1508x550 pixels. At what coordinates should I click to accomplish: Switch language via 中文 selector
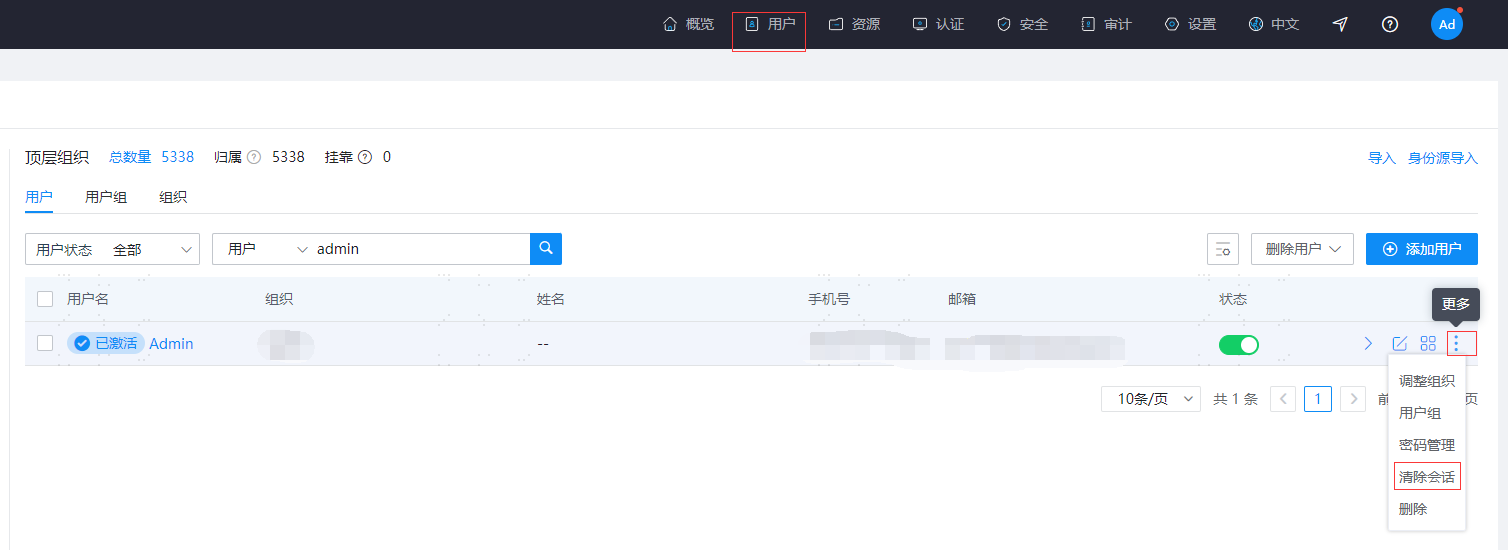1273,24
